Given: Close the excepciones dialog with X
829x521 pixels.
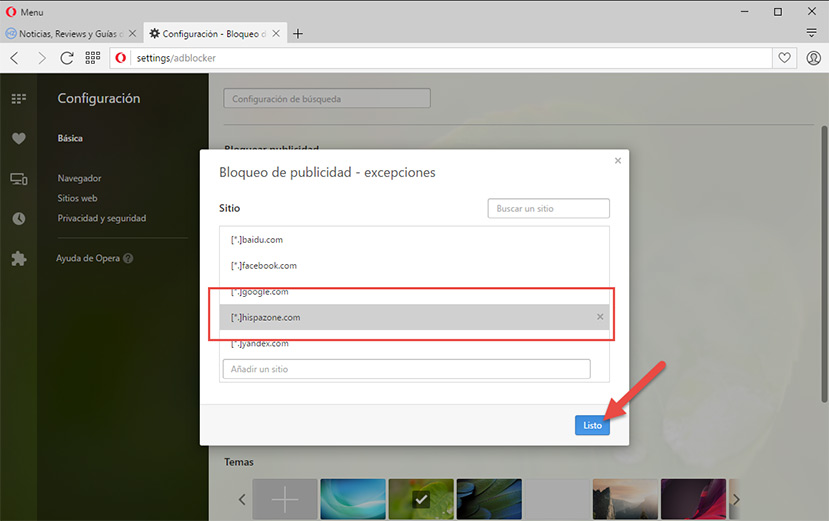Looking at the screenshot, I should click(618, 160).
